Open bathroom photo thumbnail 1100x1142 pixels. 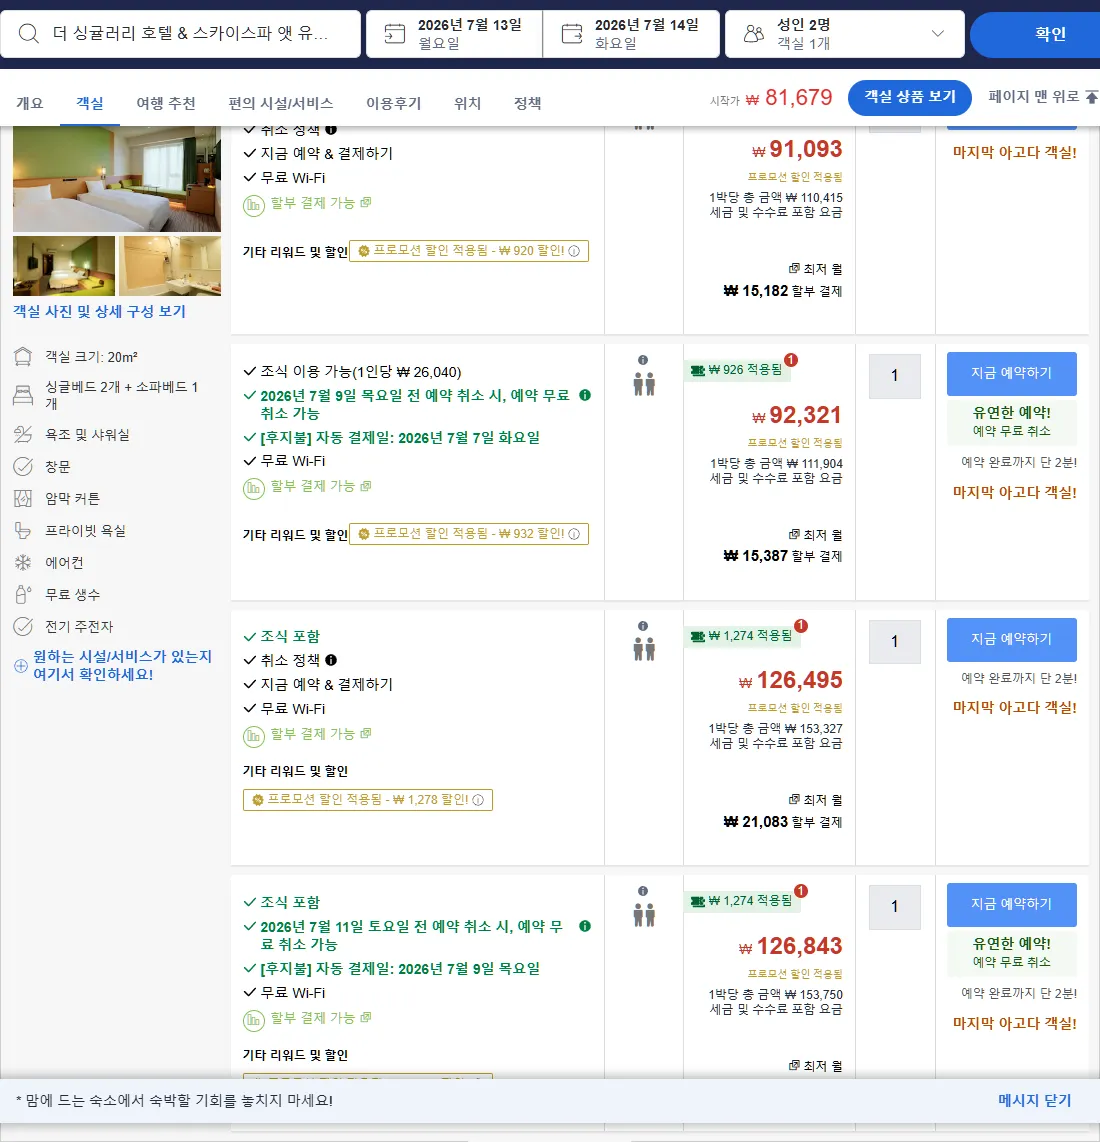click(x=170, y=265)
